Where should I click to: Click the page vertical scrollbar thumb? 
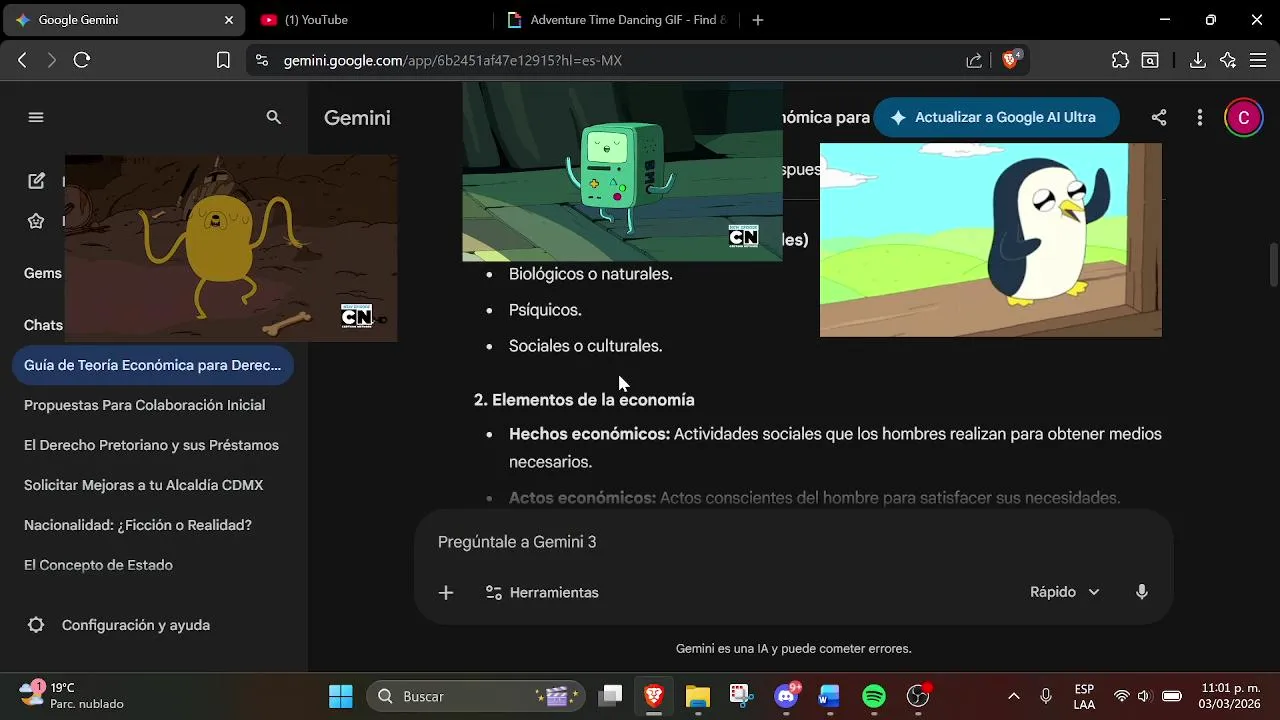coord(1273,264)
